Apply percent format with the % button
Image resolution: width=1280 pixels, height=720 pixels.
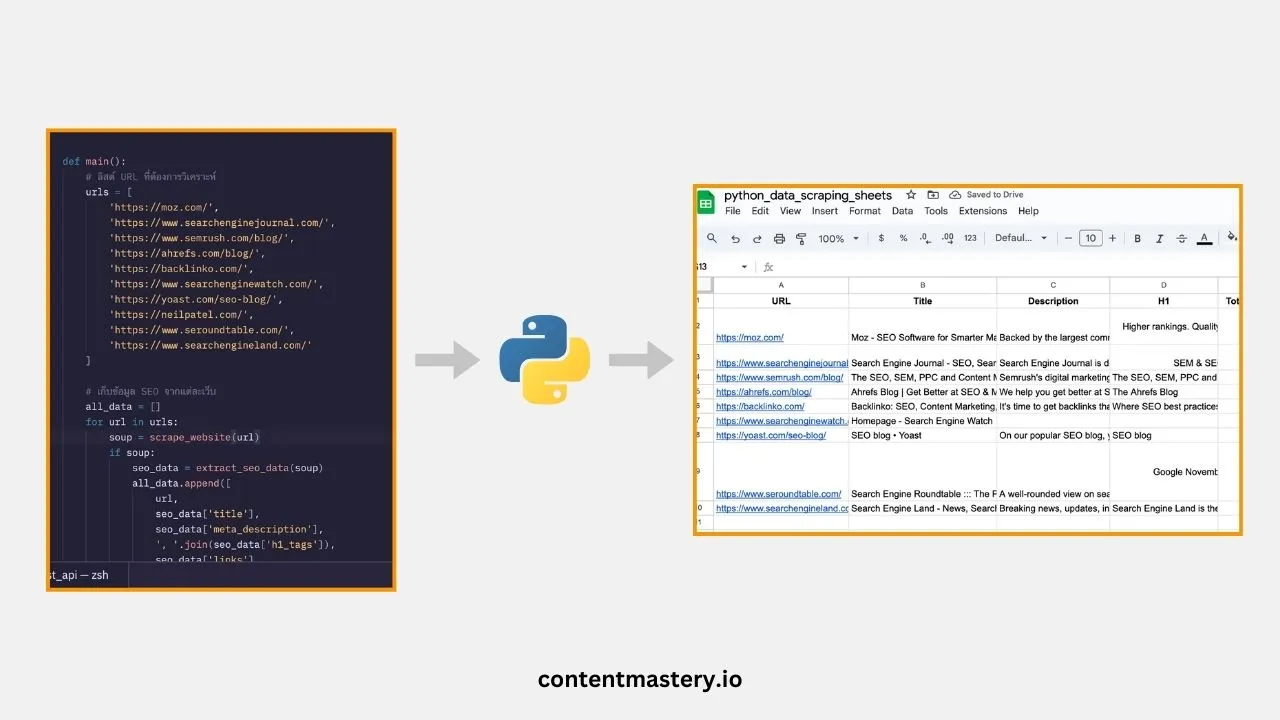click(x=903, y=238)
